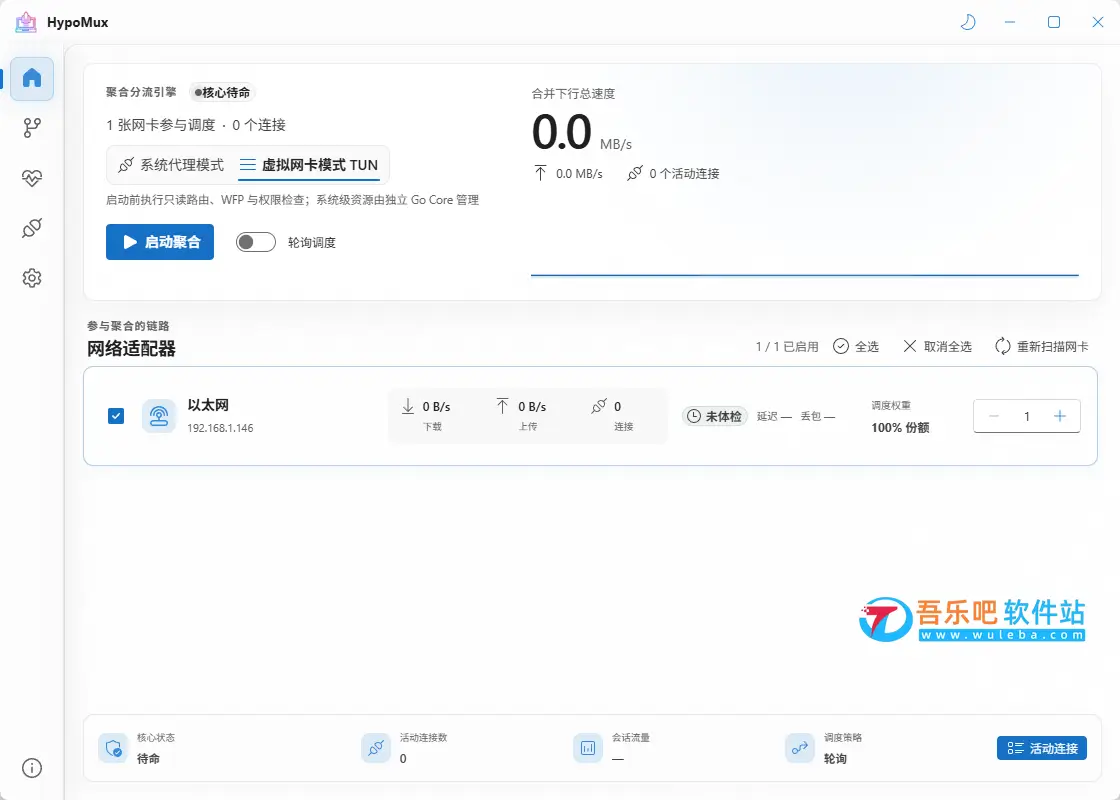The image size is (1120, 800).
Task: Click the upload arrow icon for 以太网
Action: [503, 406]
